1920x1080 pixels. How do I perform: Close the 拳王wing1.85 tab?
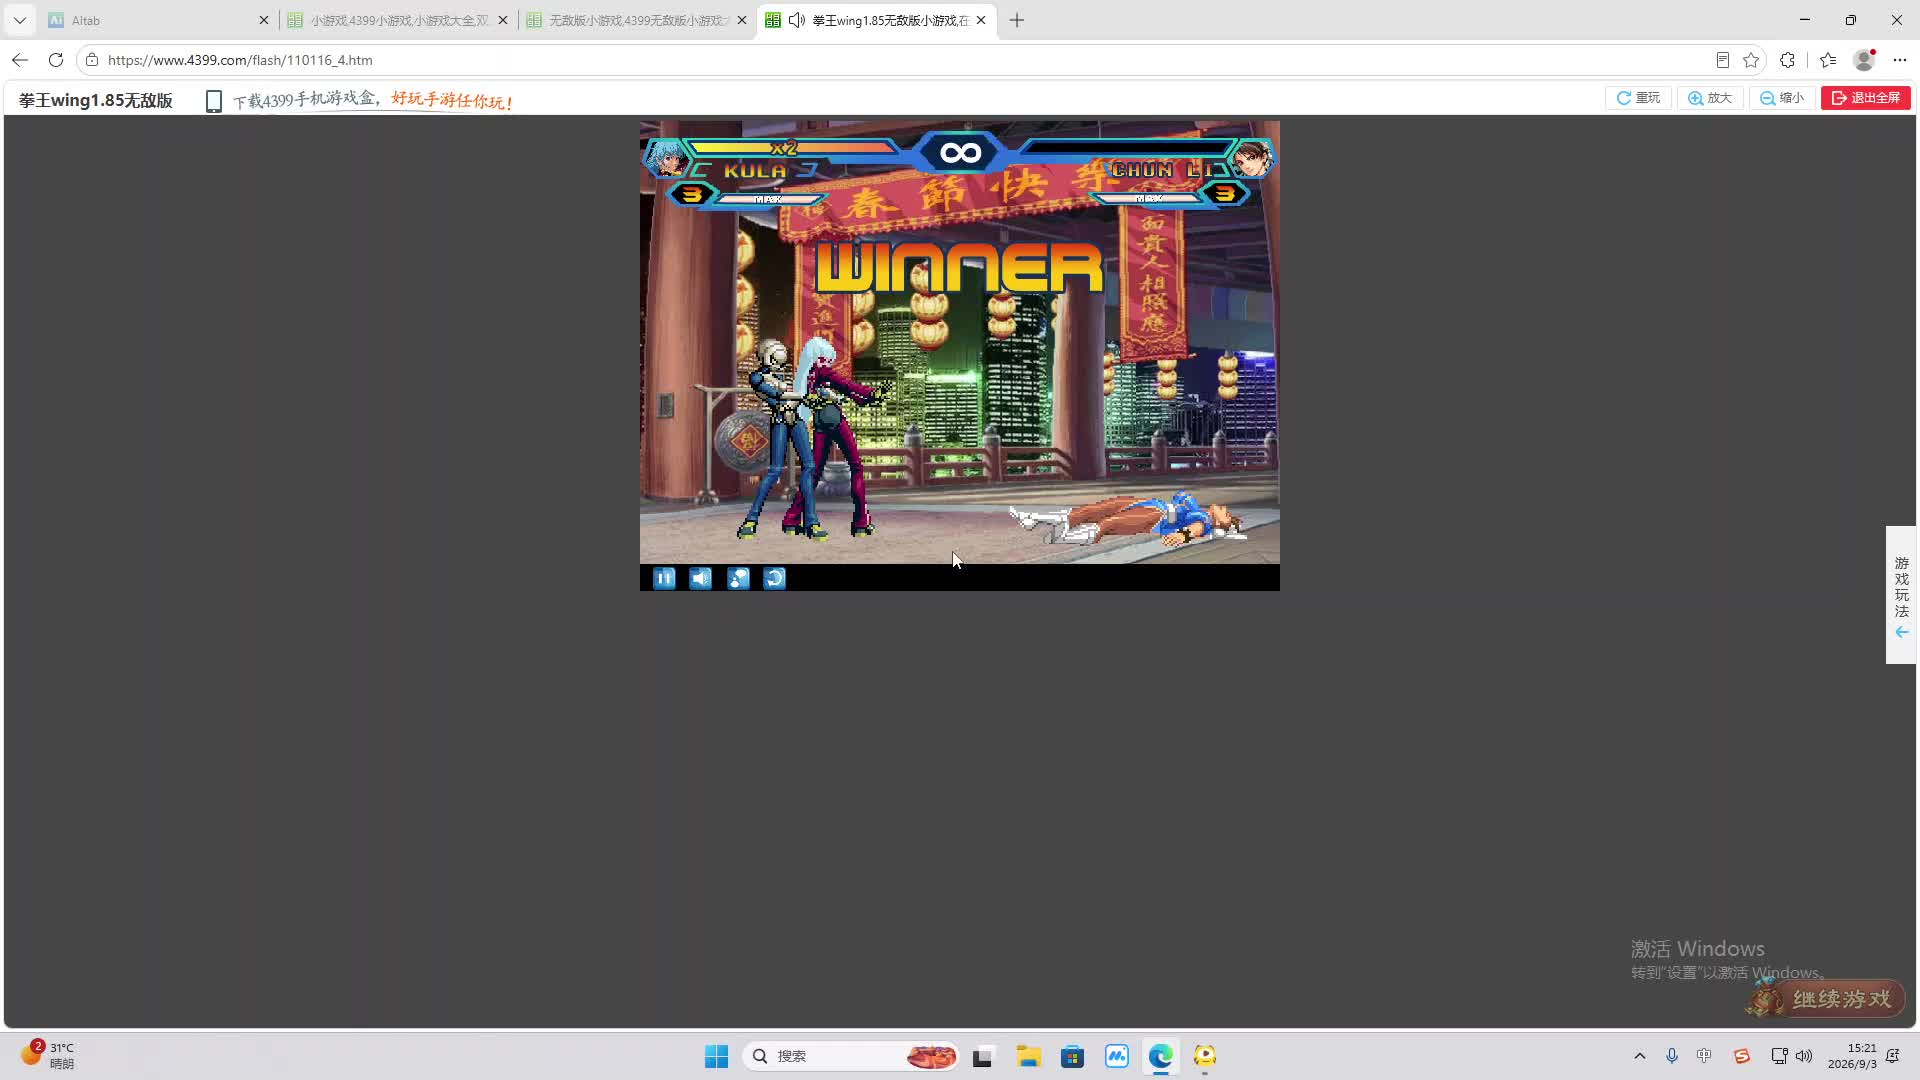point(981,20)
